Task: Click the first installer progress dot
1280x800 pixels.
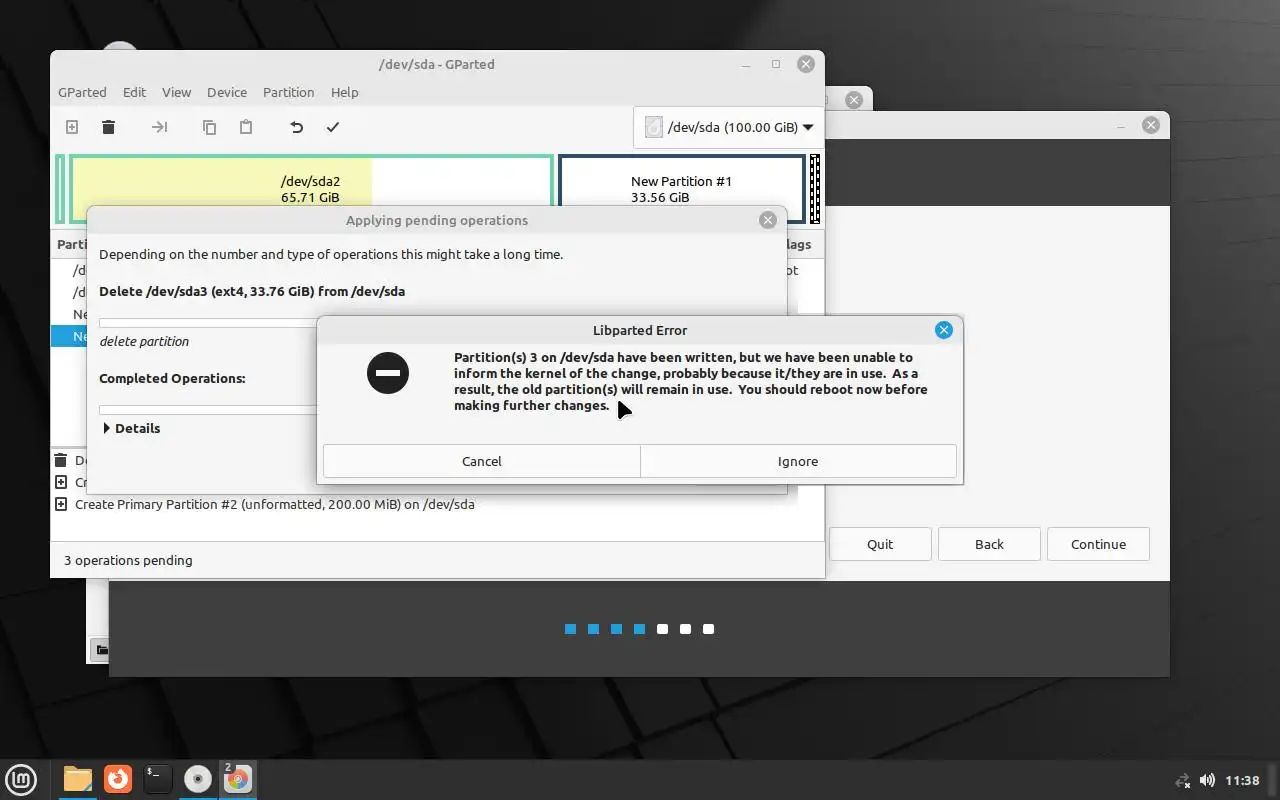Action: coord(570,629)
